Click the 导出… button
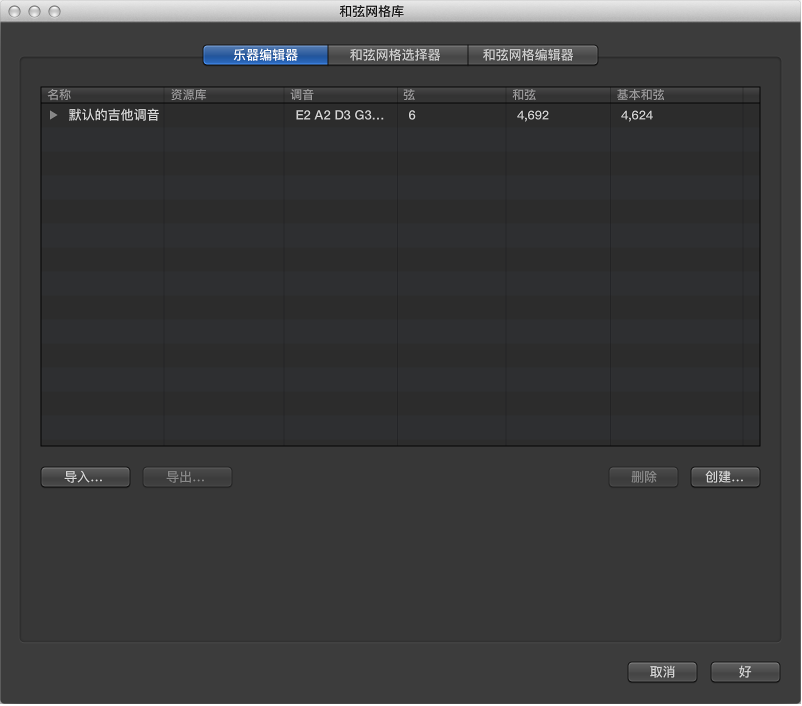802x706 pixels. [x=187, y=477]
